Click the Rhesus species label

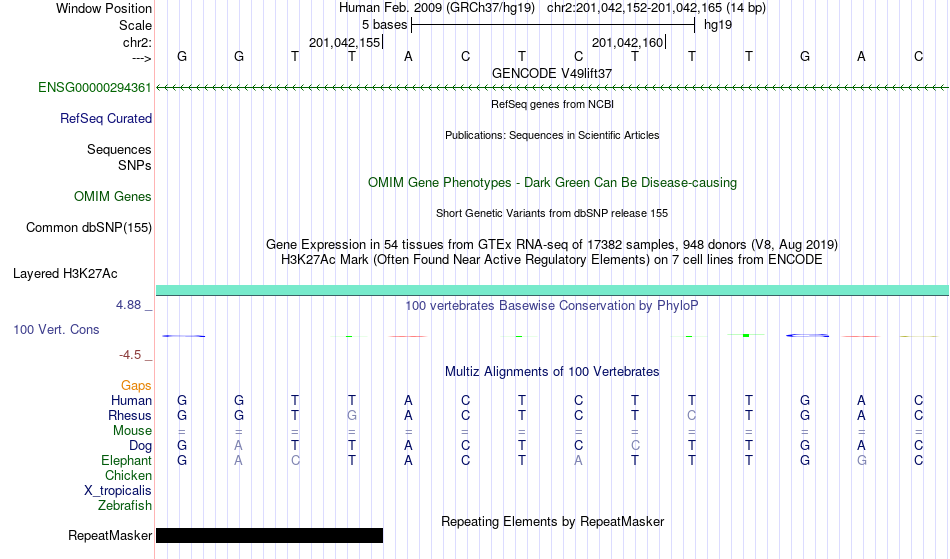pos(130,415)
